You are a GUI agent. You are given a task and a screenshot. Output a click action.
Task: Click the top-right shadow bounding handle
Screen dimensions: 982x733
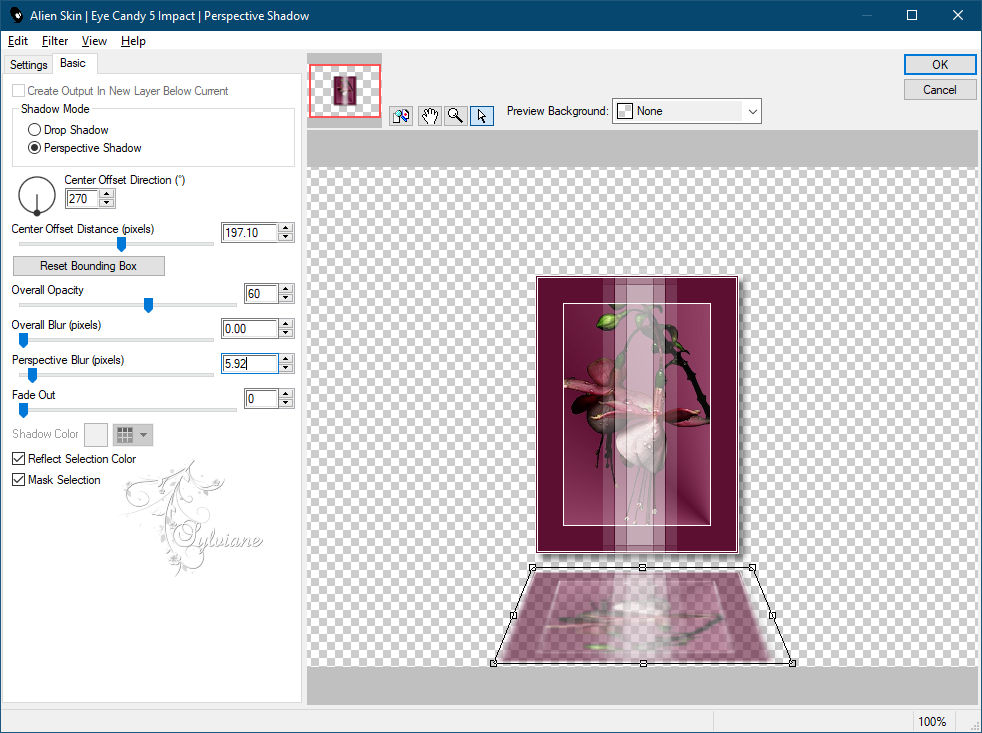pos(752,567)
